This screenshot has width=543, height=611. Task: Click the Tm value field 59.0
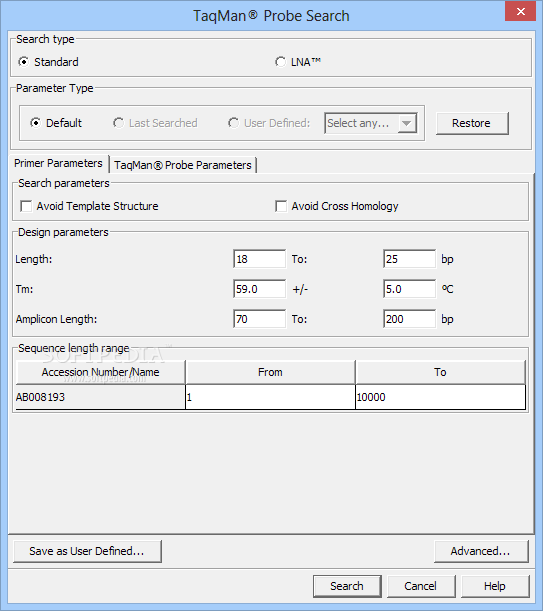tap(259, 289)
